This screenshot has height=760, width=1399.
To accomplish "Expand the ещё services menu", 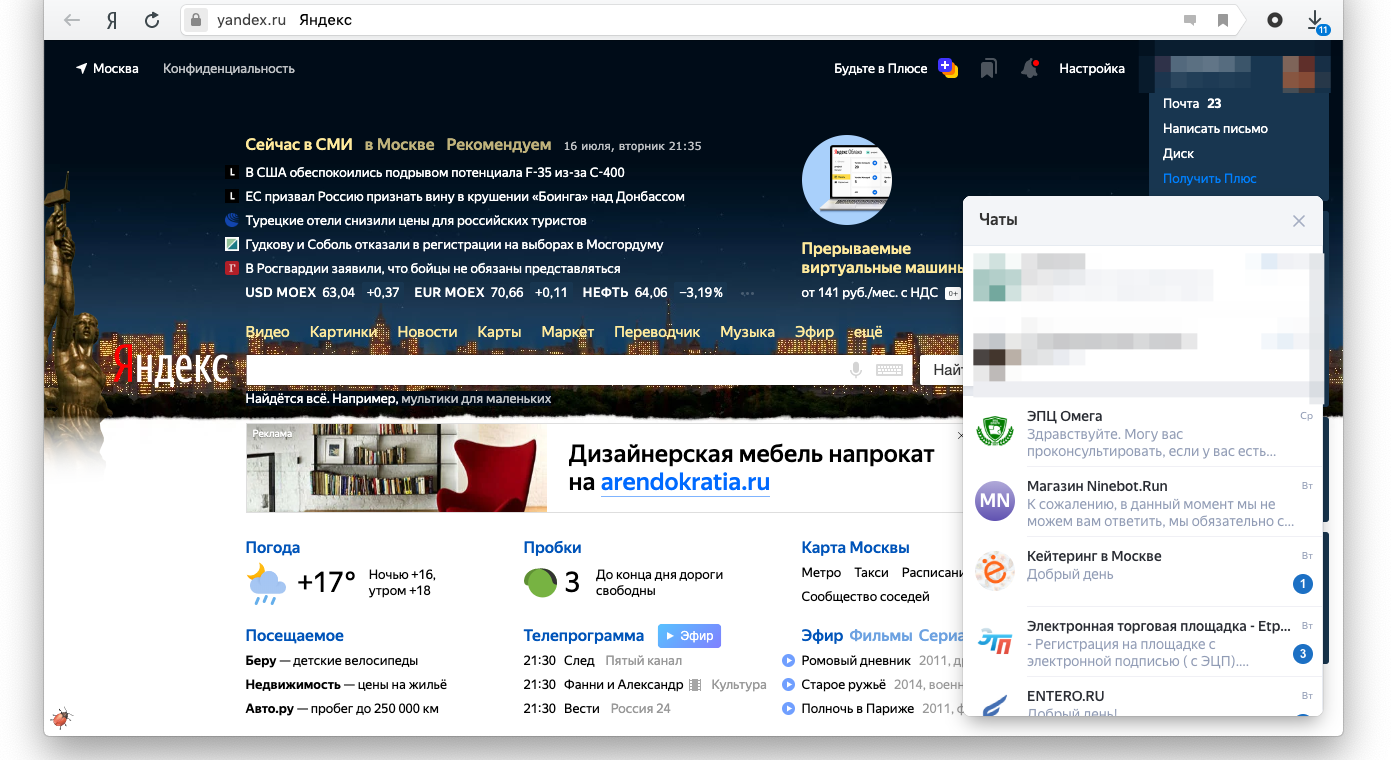I will coord(867,332).
